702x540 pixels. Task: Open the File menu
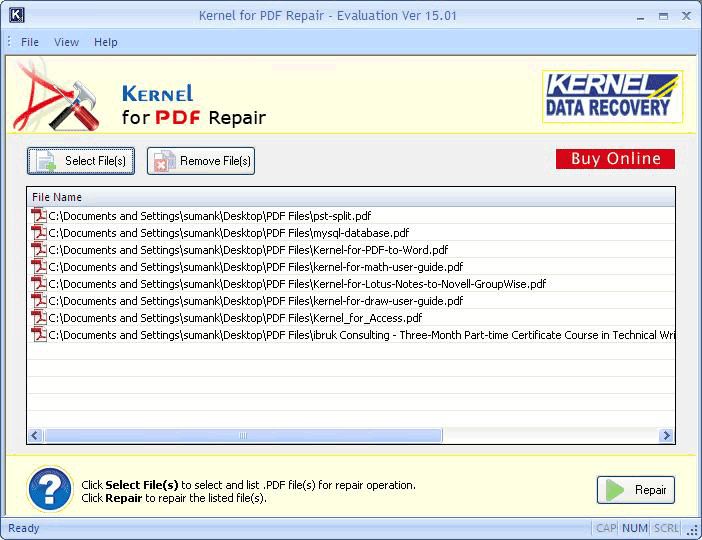30,42
